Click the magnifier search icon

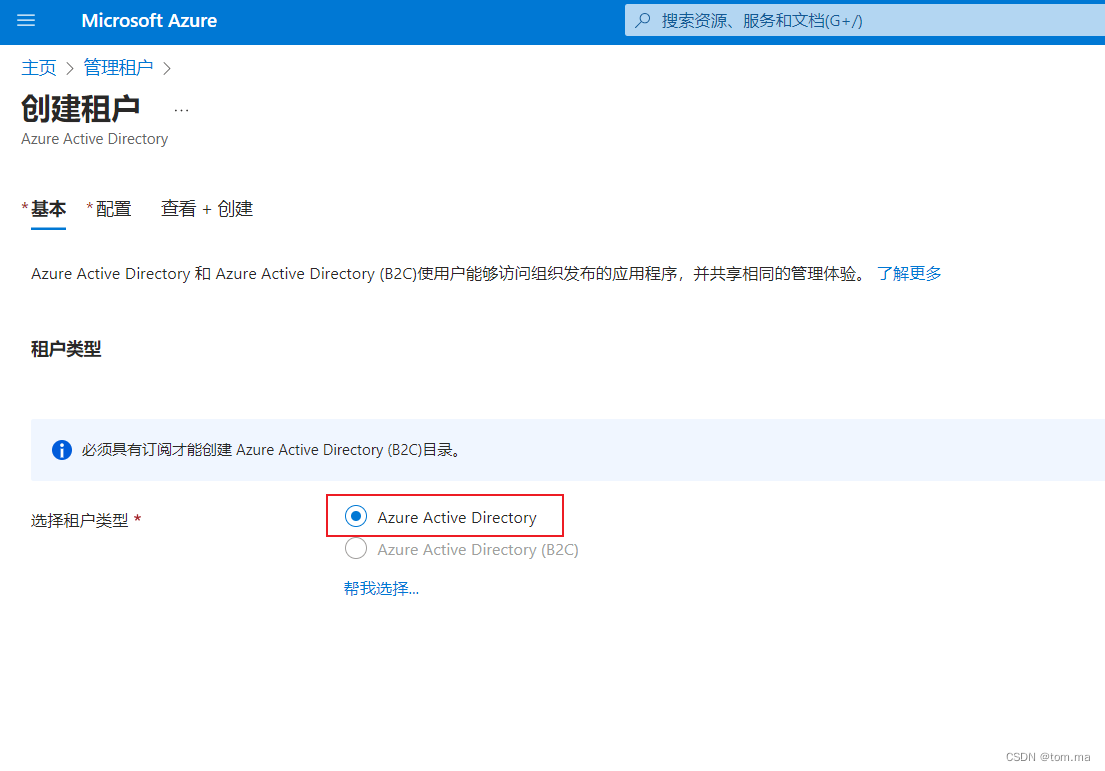click(642, 20)
